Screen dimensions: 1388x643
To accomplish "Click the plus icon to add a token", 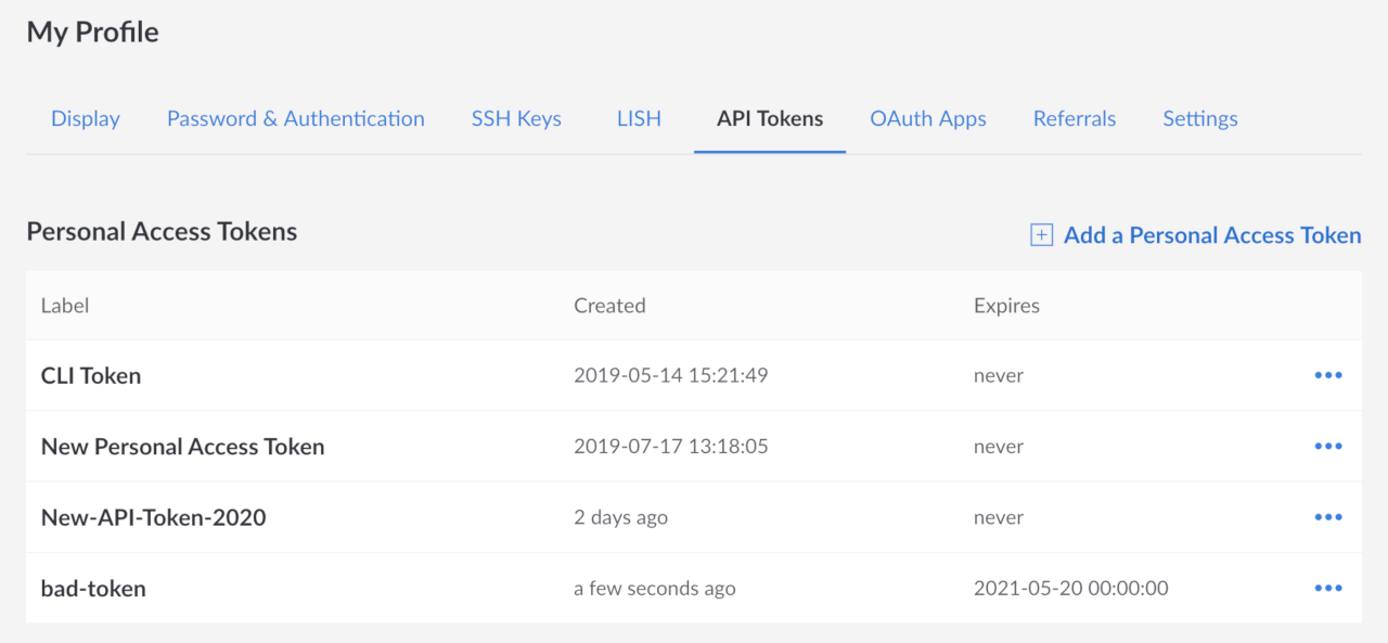I will [1042, 235].
